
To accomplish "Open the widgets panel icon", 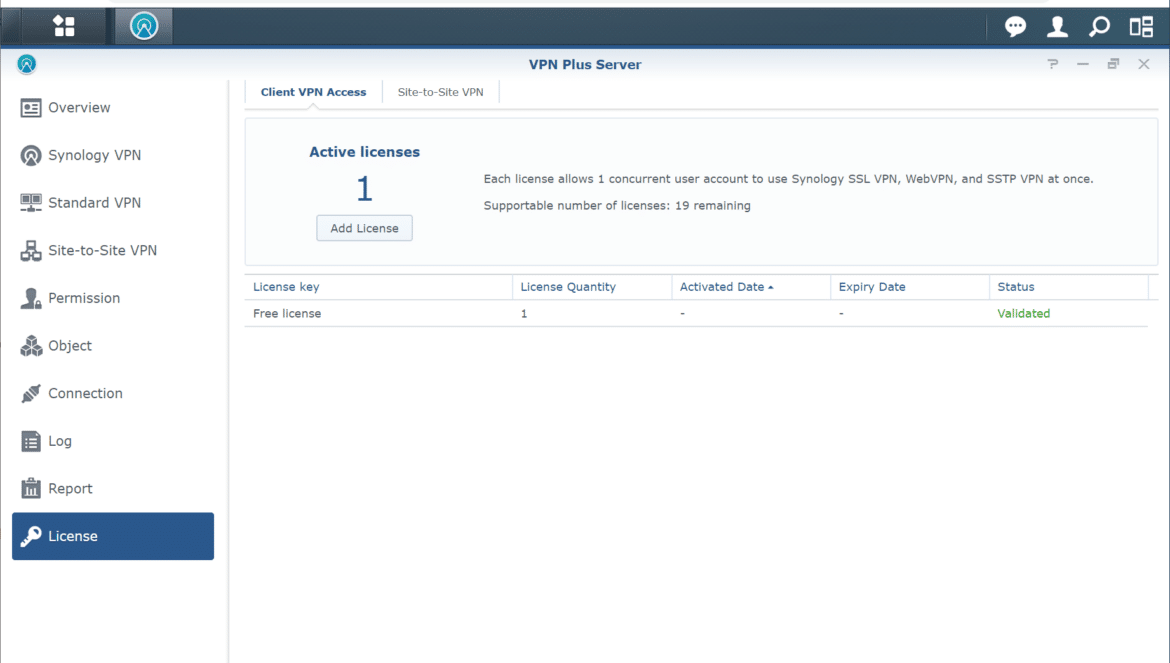I will coord(1141,27).
